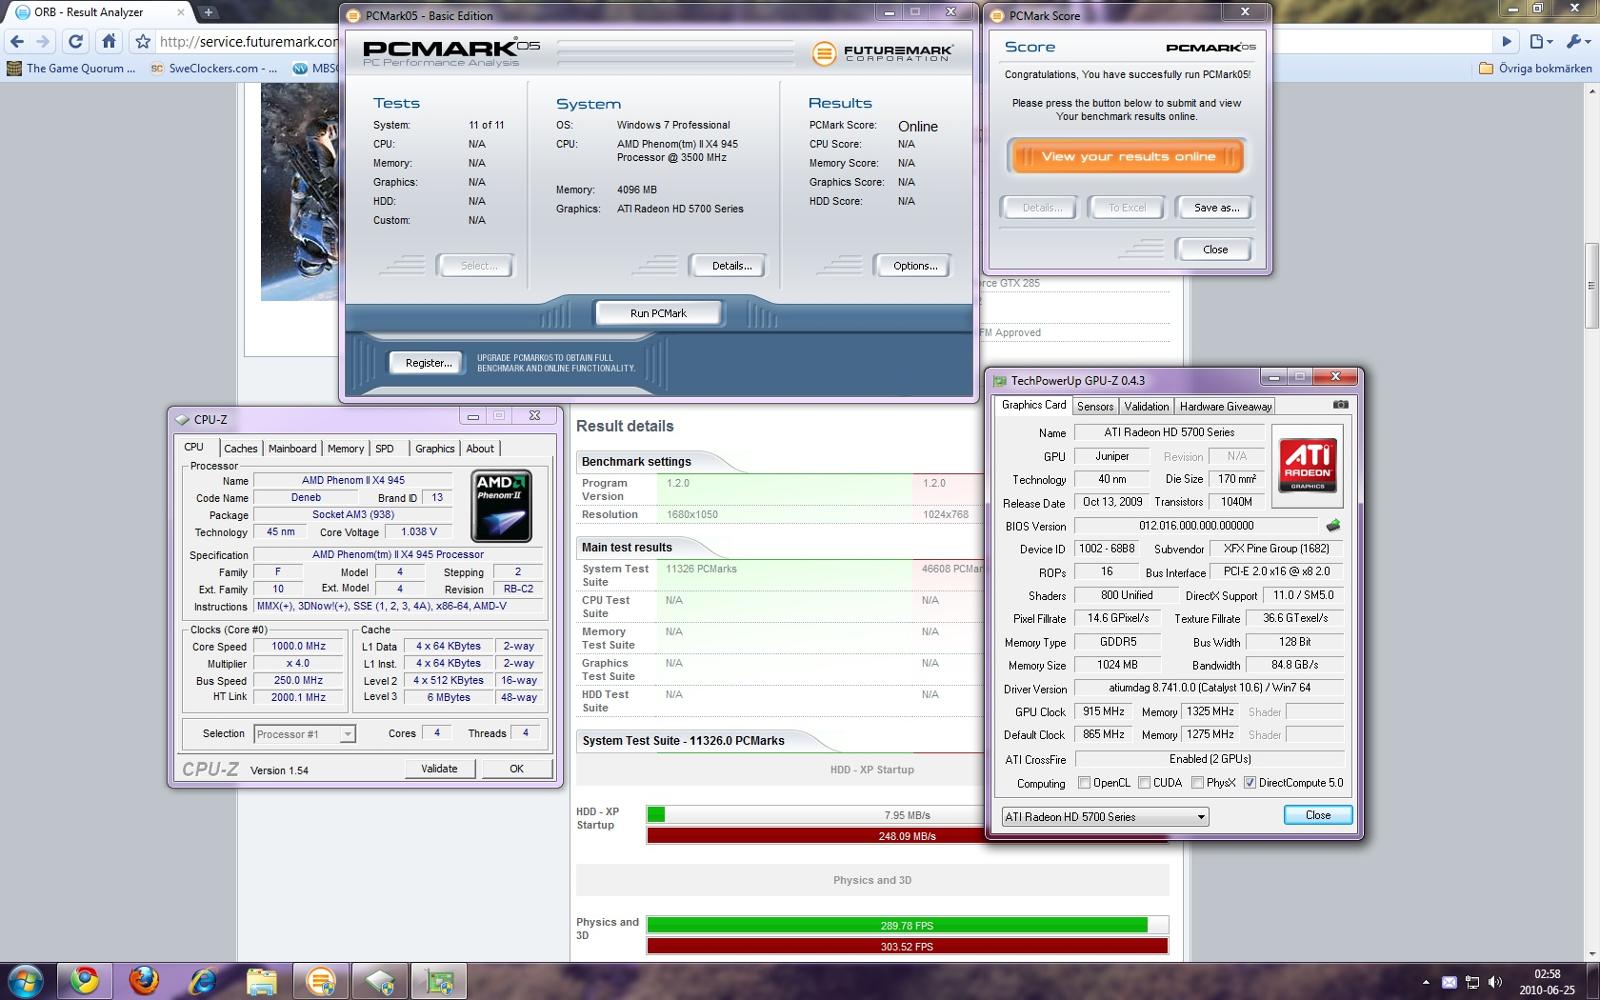Open the SweClockers.com bookmark

pyautogui.click(x=214, y=68)
